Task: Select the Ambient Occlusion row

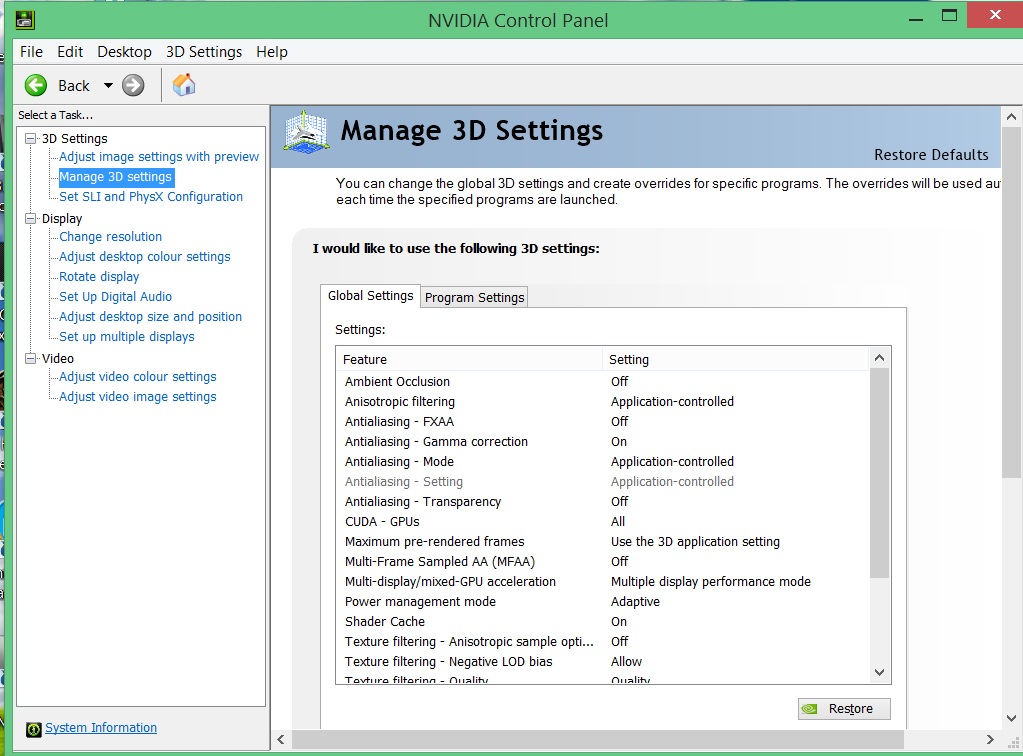Action: (603, 382)
